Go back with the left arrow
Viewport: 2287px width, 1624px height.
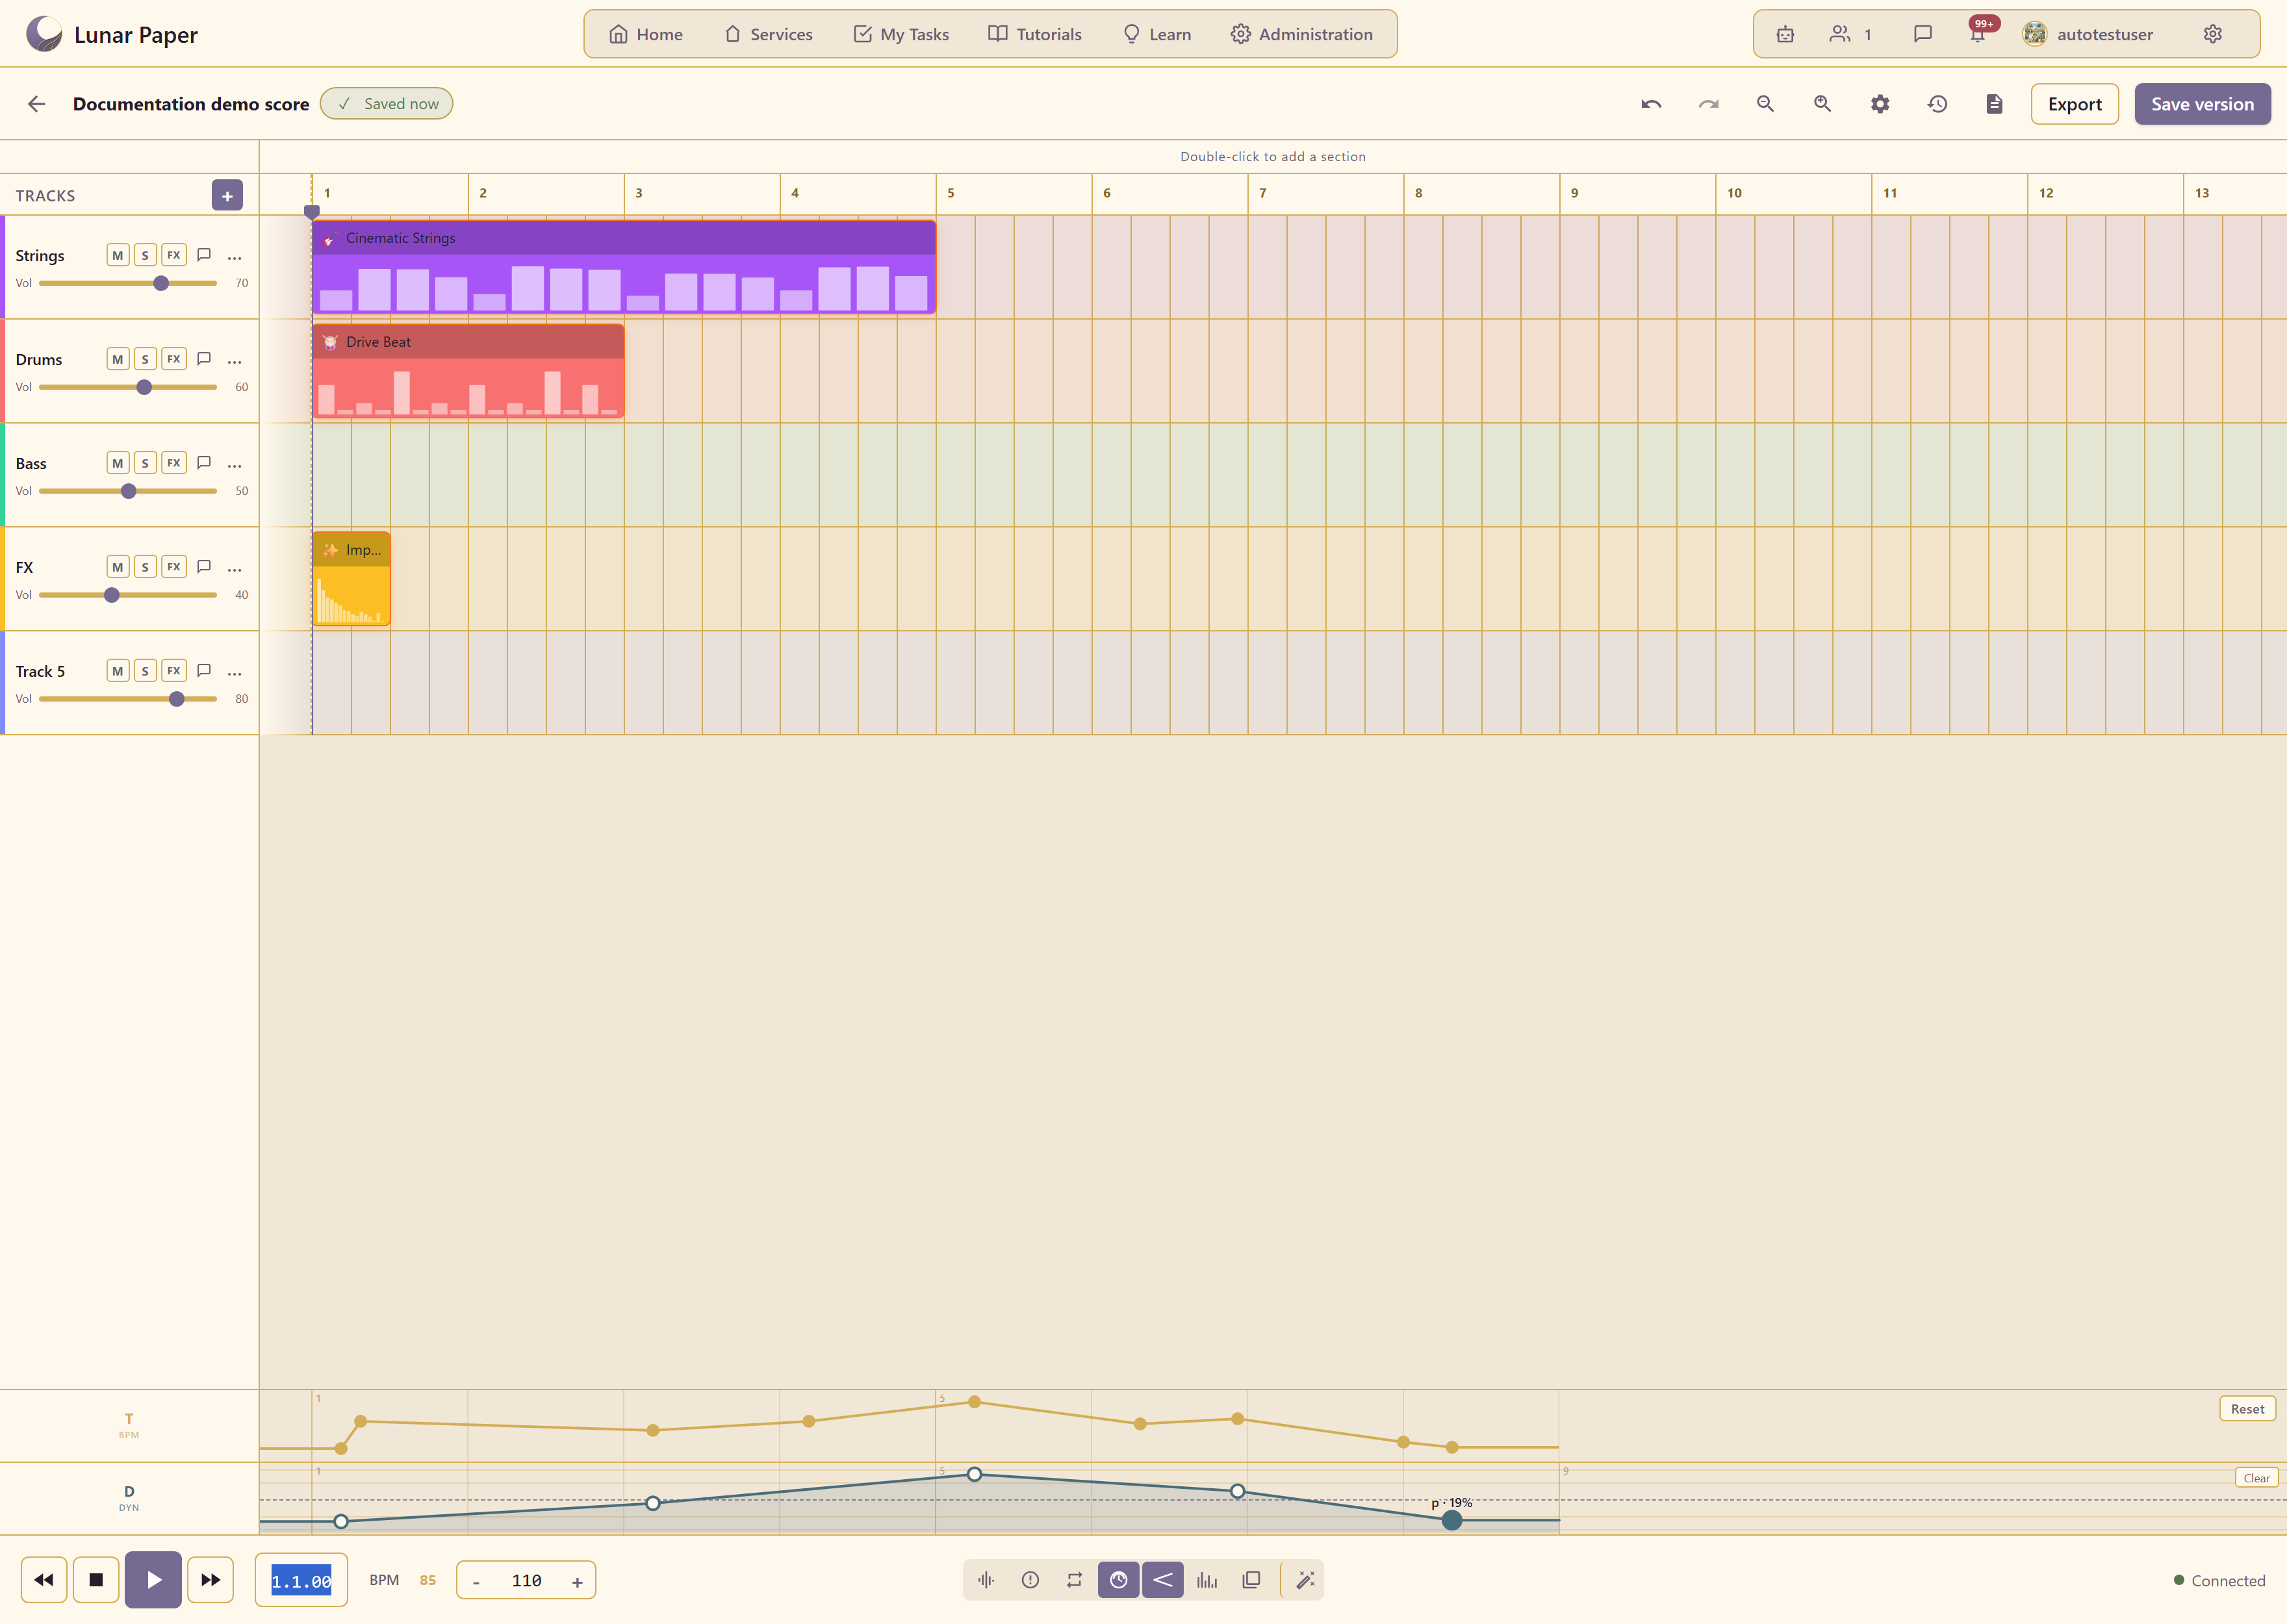coord(37,104)
